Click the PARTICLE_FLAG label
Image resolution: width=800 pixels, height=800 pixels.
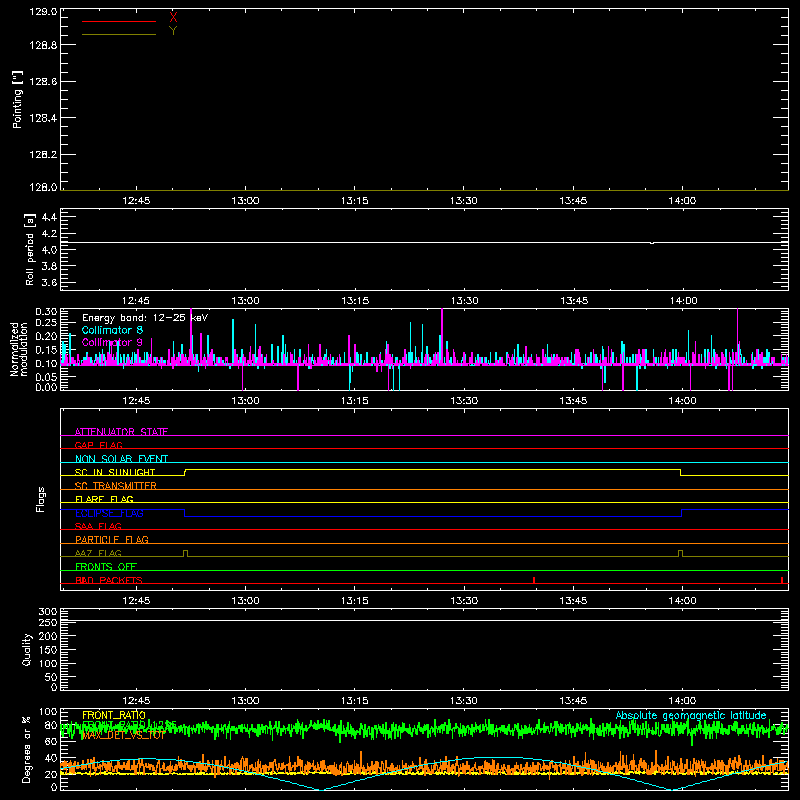click(112, 539)
